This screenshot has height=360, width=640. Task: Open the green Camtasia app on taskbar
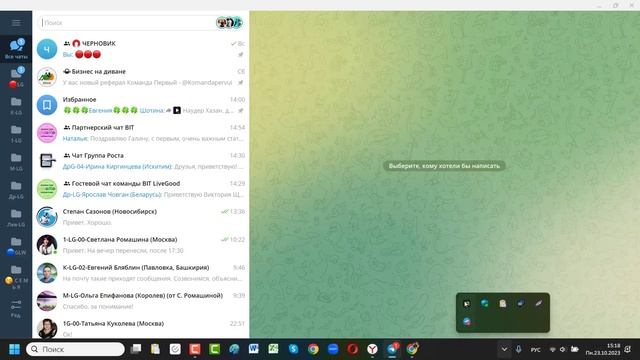pos(215,349)
